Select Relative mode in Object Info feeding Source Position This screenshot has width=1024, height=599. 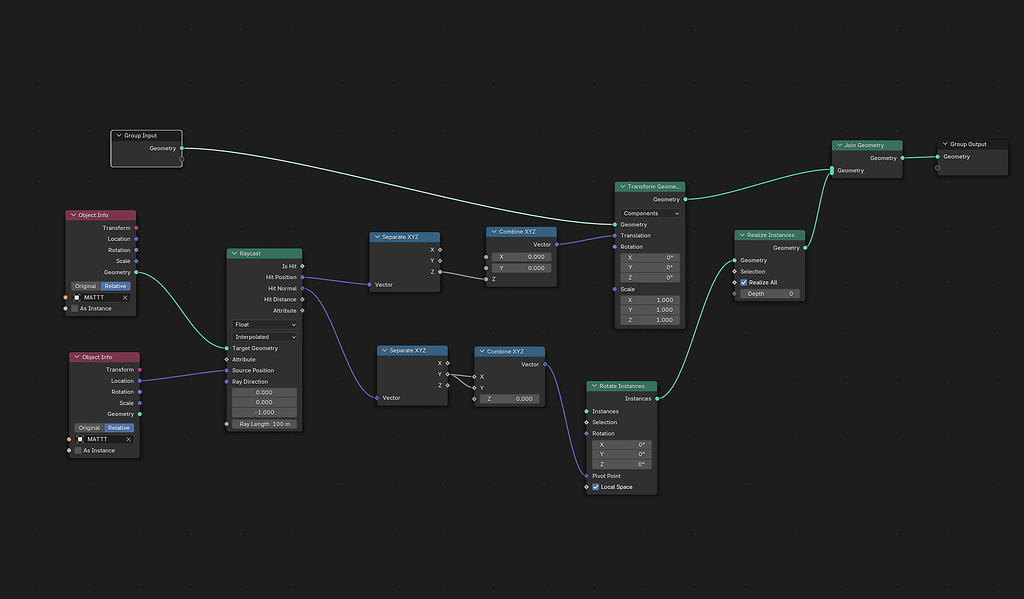point(119,428)
